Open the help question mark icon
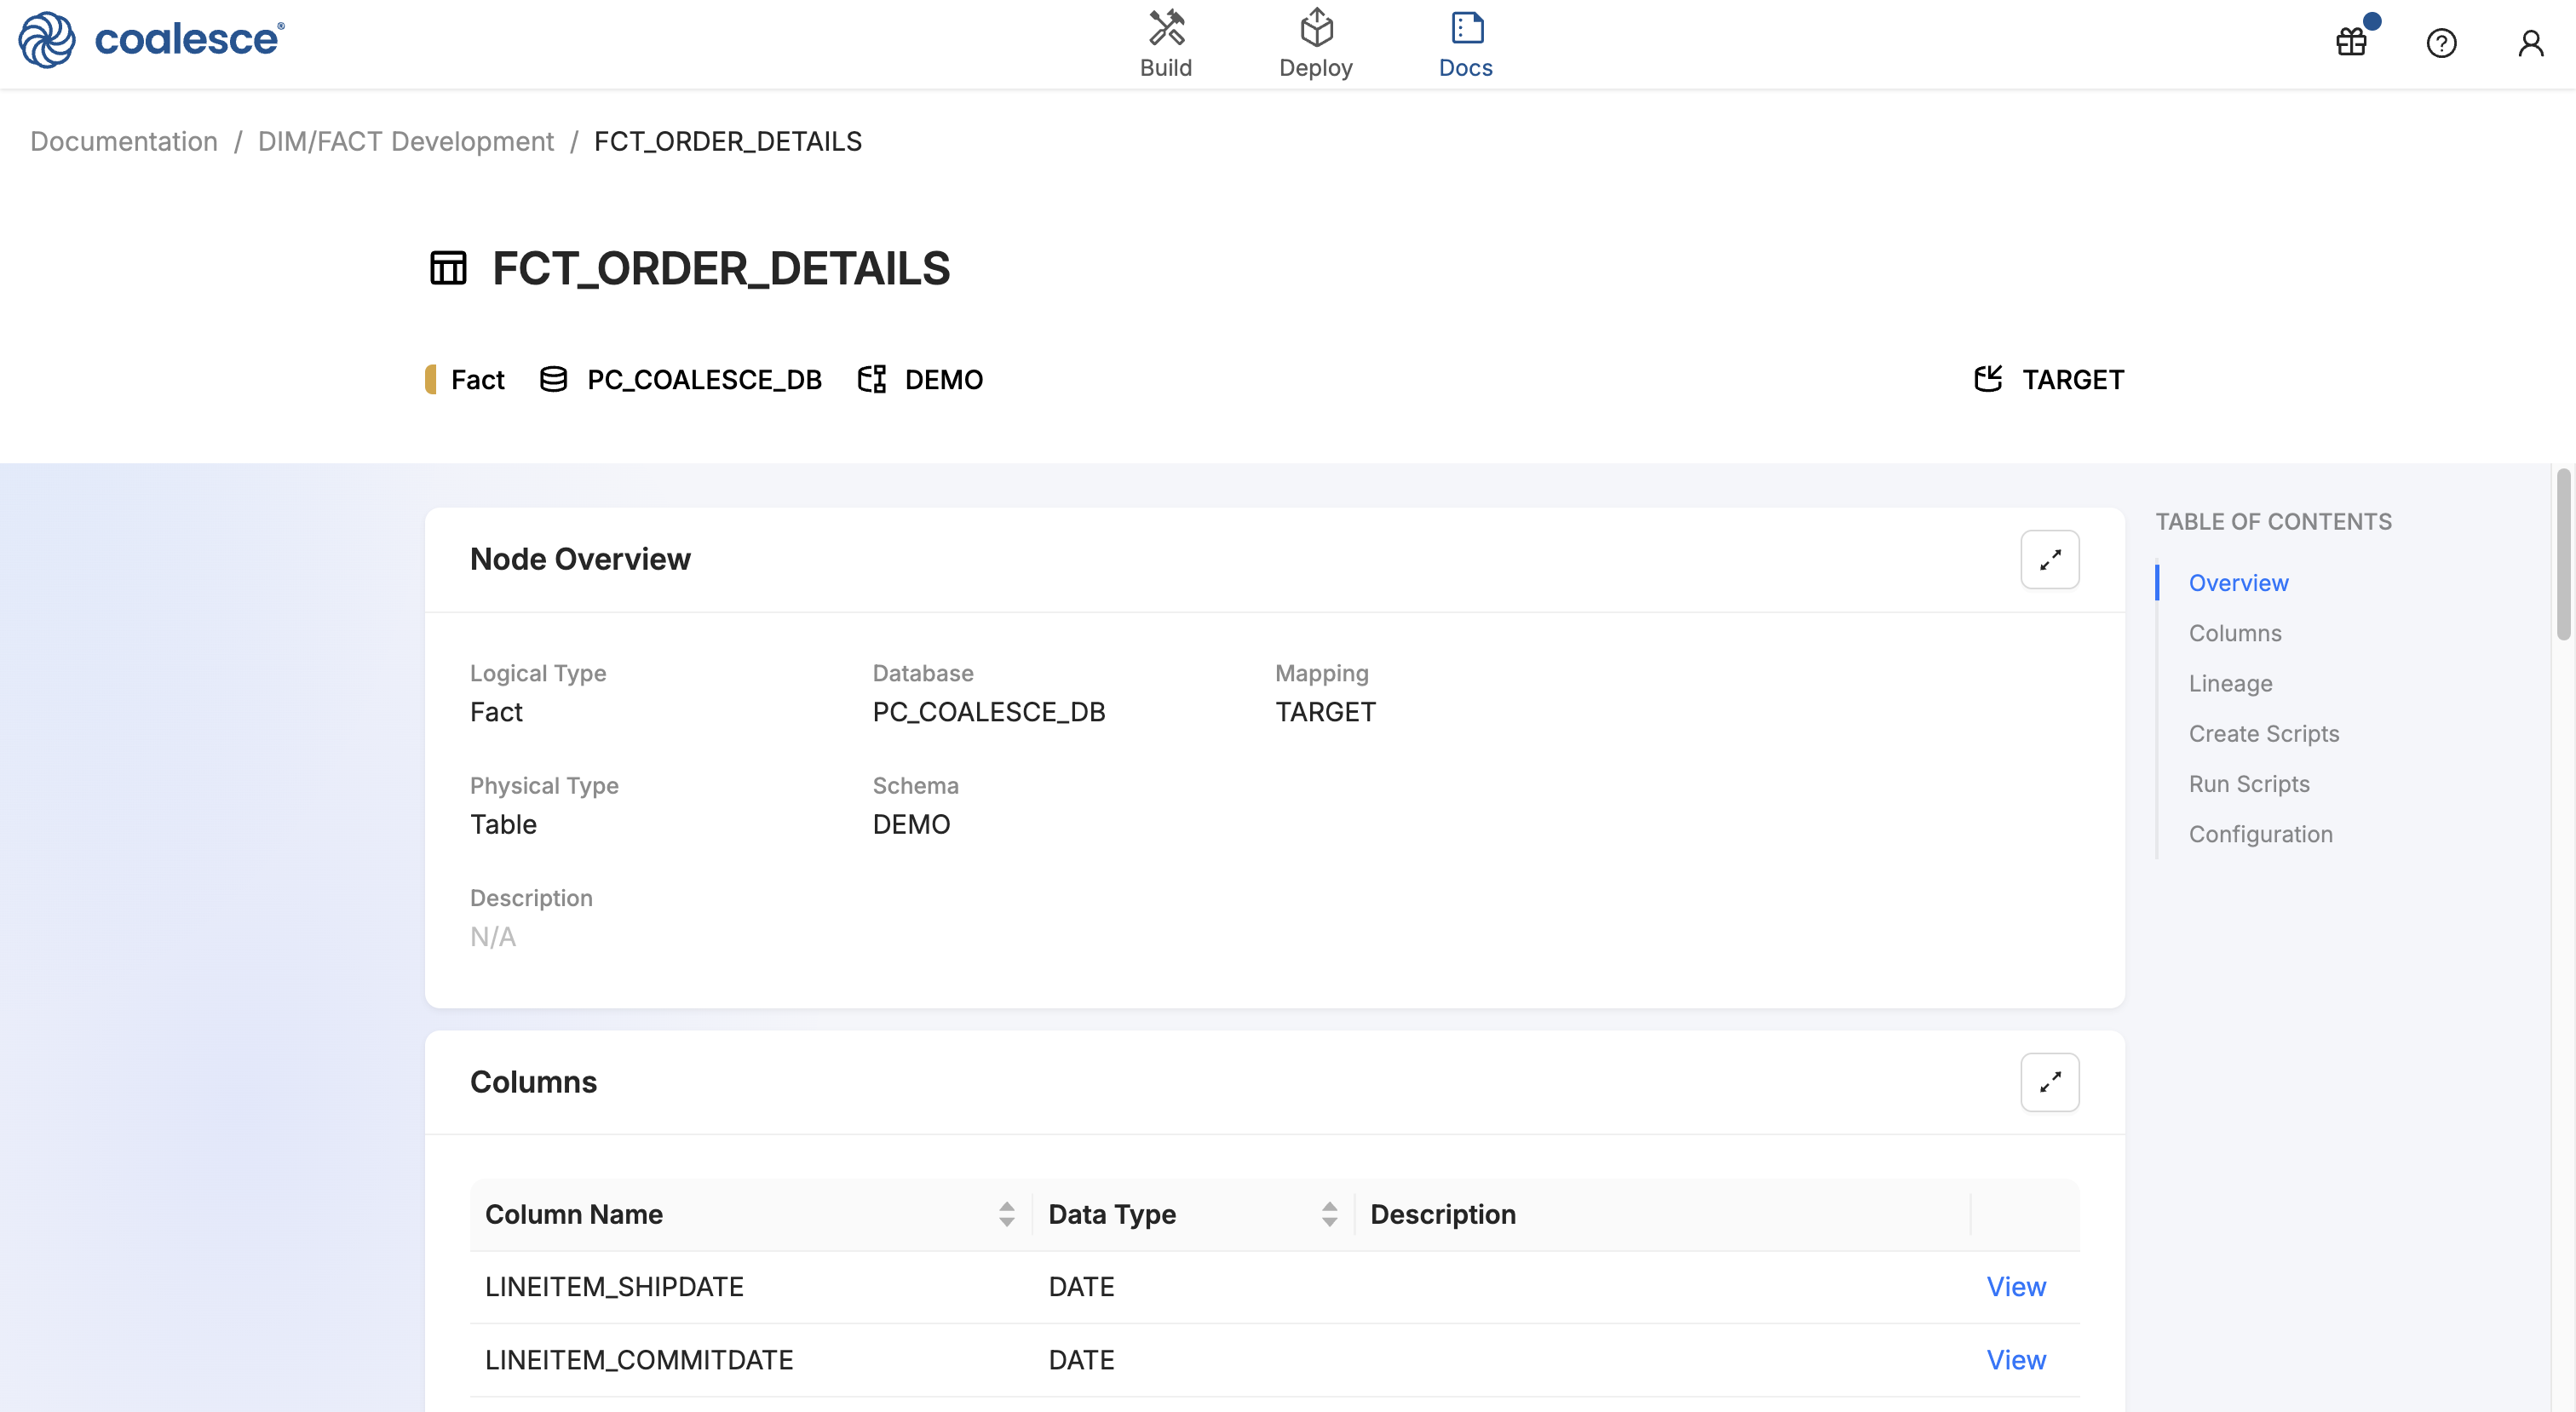Viewport: 2576px width, 1412px height. coord(2441,43)
